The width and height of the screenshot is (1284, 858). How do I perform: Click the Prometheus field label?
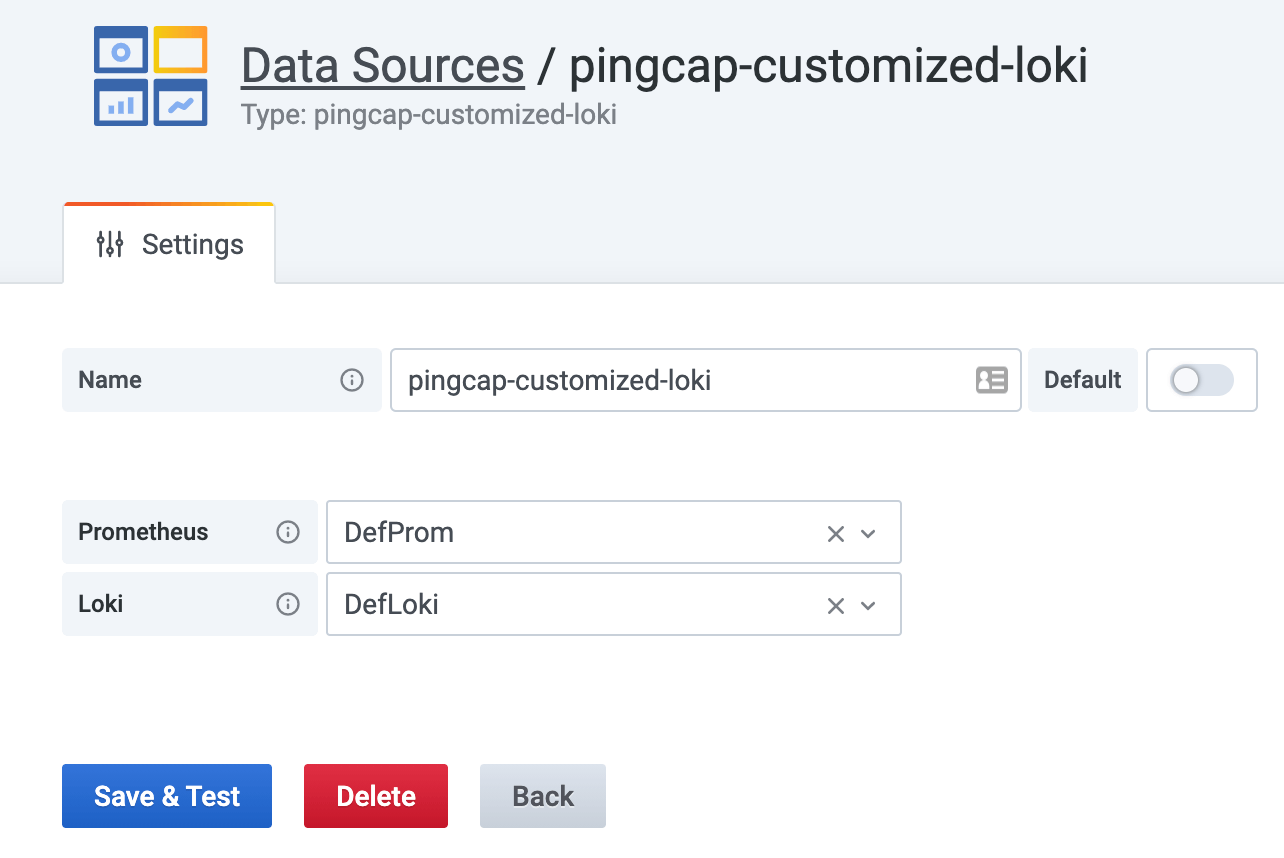click(x=143, y=532)
